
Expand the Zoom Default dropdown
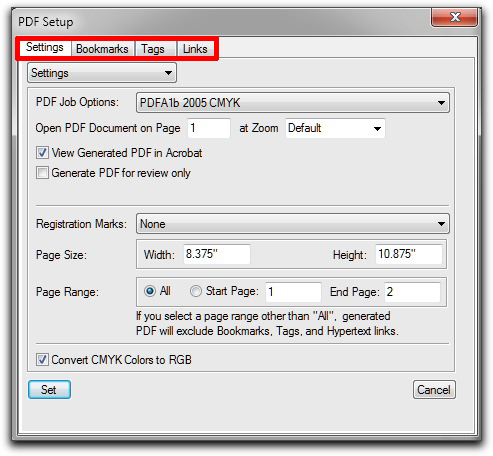[x=335, y=128]
